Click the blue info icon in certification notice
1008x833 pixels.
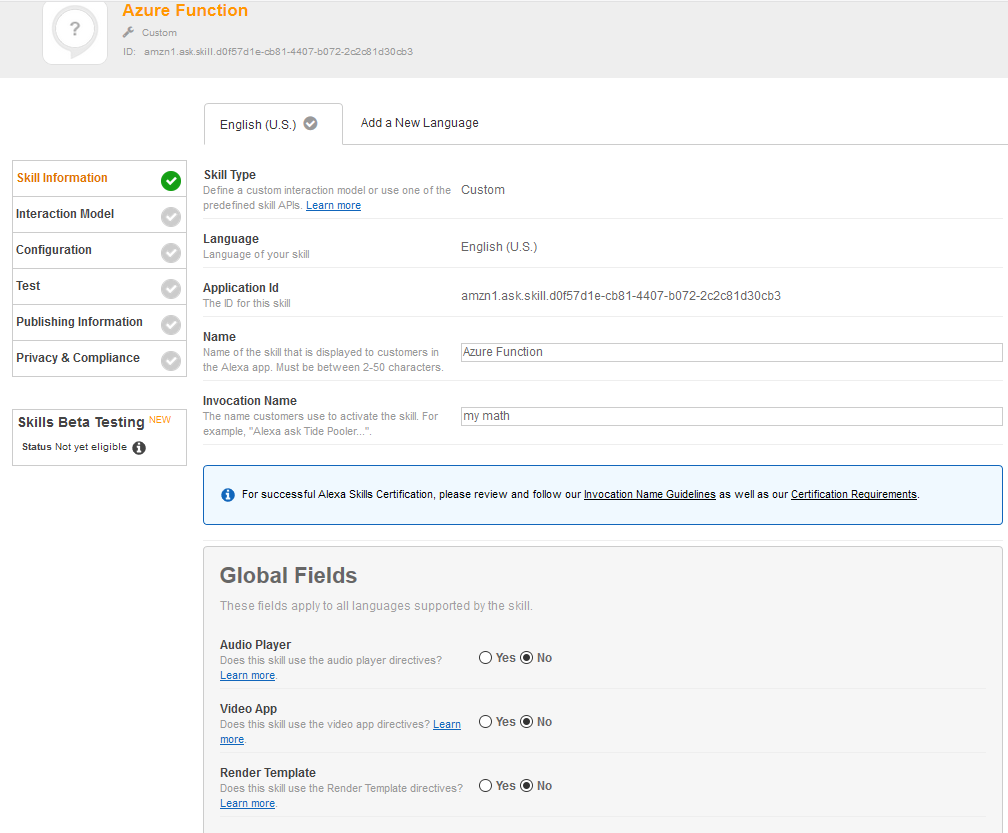[x=228, y=495]
